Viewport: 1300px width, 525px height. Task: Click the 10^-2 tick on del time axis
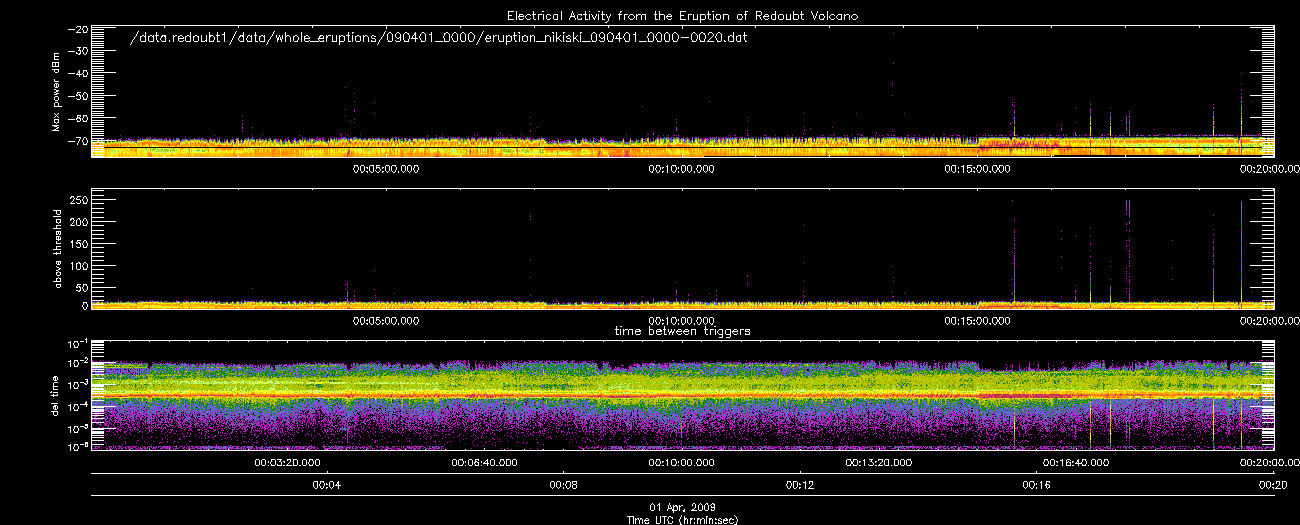tap(76, 362)
